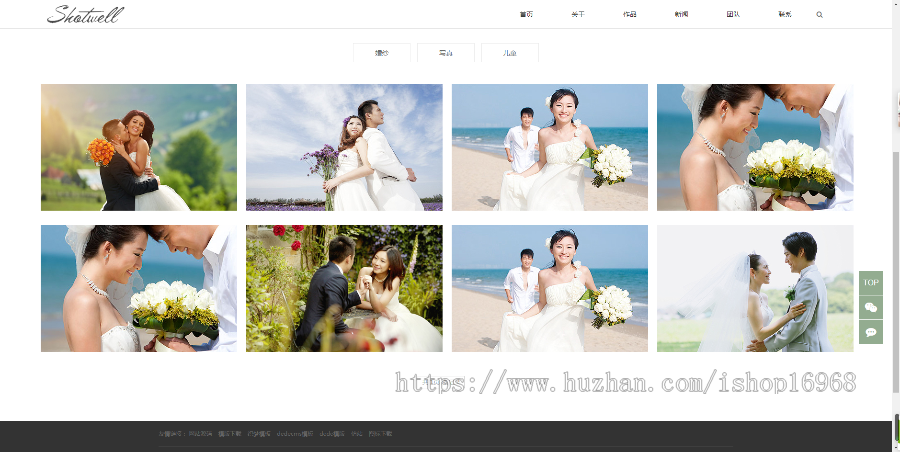The height and width of the screenshot is (452, 900).
Task: Click the Shotwell logo
Action: 85,14
